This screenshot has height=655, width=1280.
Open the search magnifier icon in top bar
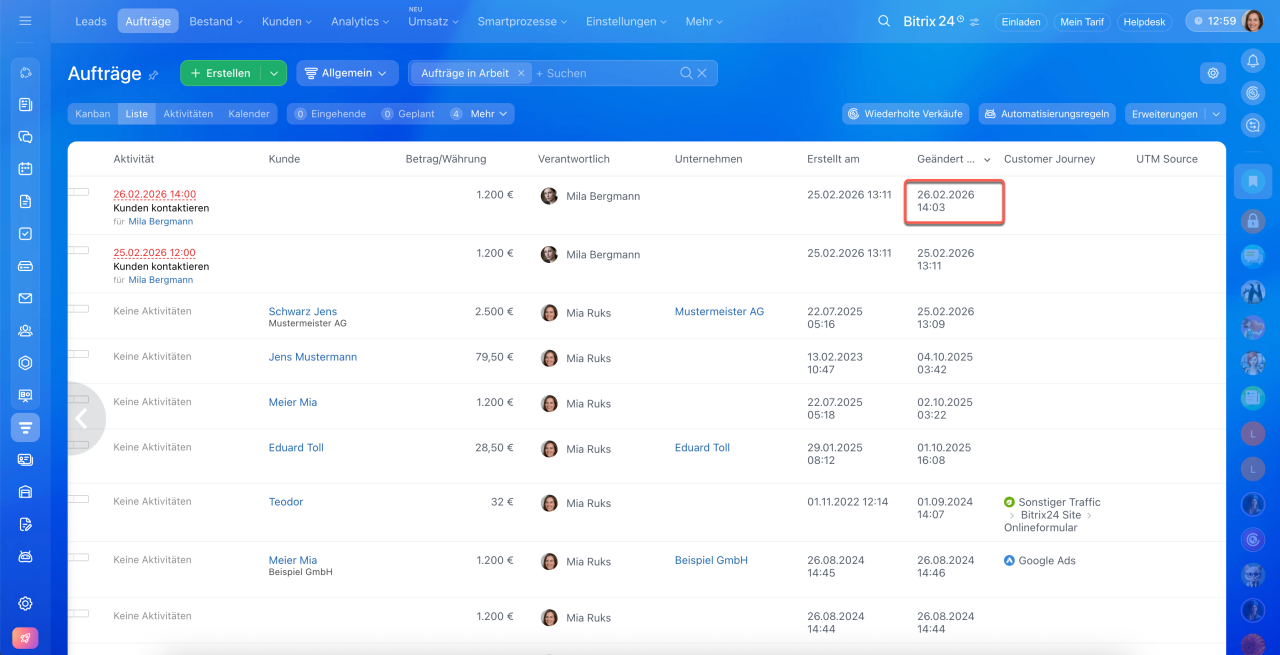pyautogui.click(x=883, y=21)
